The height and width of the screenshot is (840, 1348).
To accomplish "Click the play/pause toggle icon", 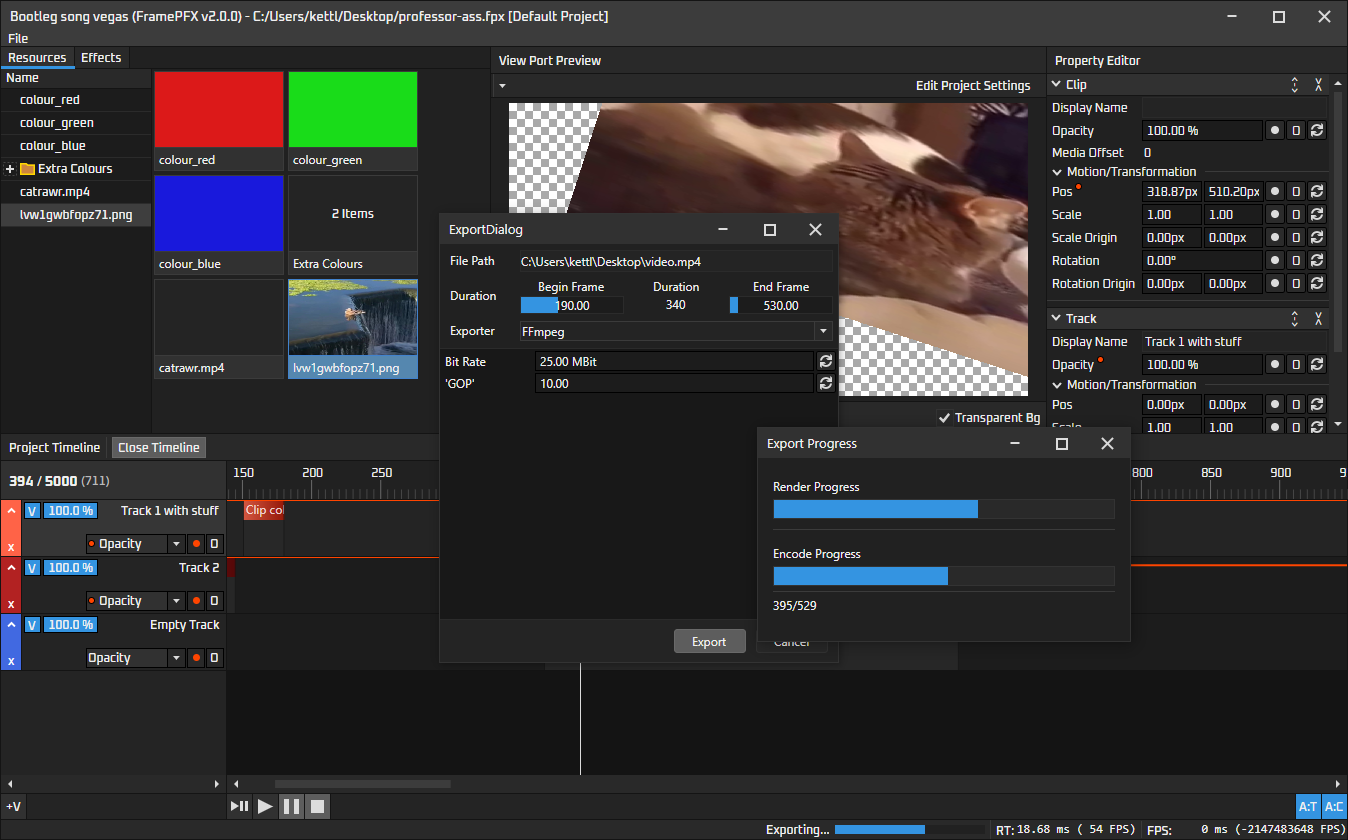I will pyautogui.click(x=240, y=806).
